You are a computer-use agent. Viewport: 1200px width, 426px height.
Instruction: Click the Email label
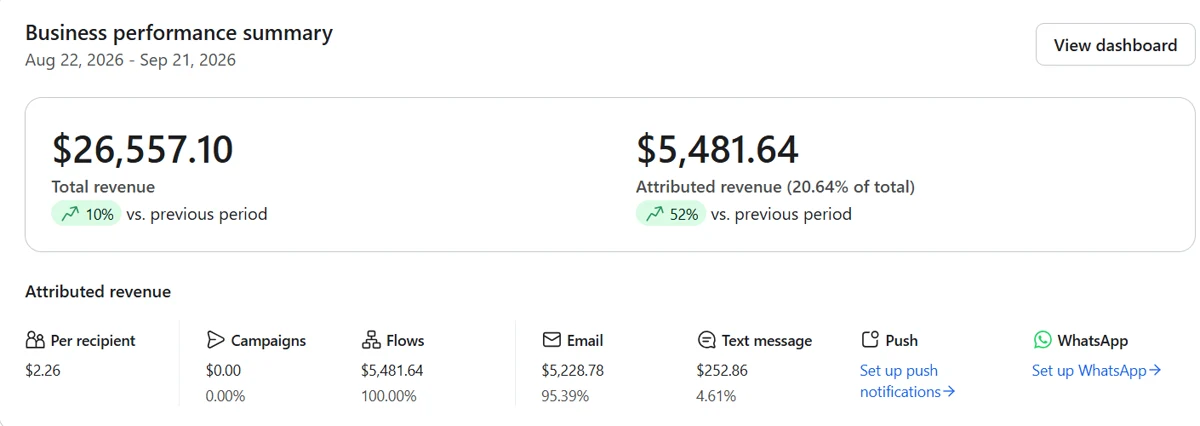click(585, 340)
